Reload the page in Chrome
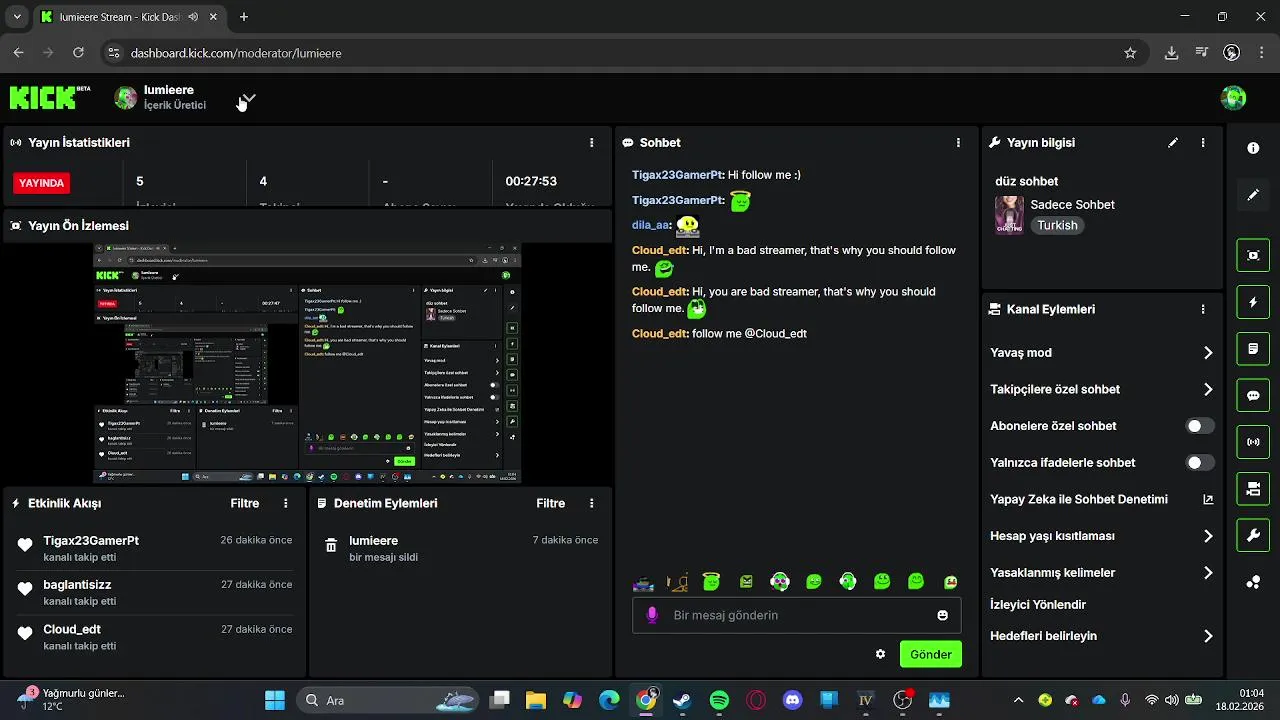The width and height of the screenshot is (1280, 720). (x=78, y=53)
